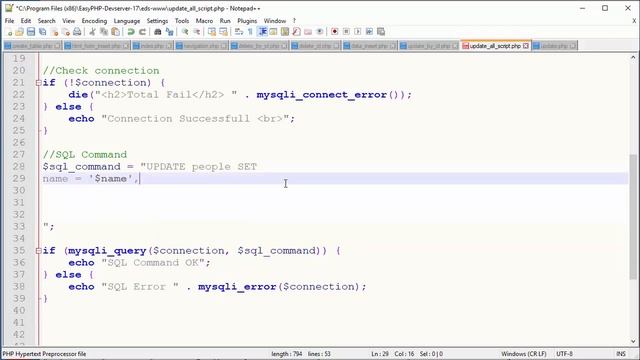This screenshot has height=360, width=640.
Task: Play back recorded macro icon
Action: [x=358, y=32]
